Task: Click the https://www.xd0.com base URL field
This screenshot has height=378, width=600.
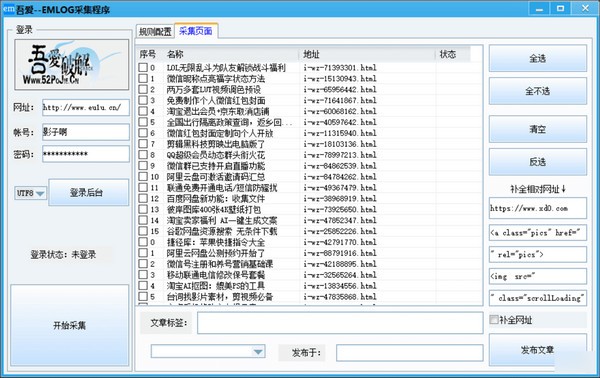Action: 538,208
